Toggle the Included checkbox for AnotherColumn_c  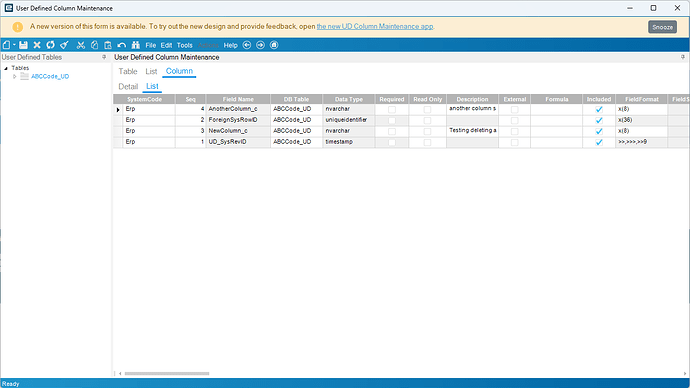click(599, 109)
